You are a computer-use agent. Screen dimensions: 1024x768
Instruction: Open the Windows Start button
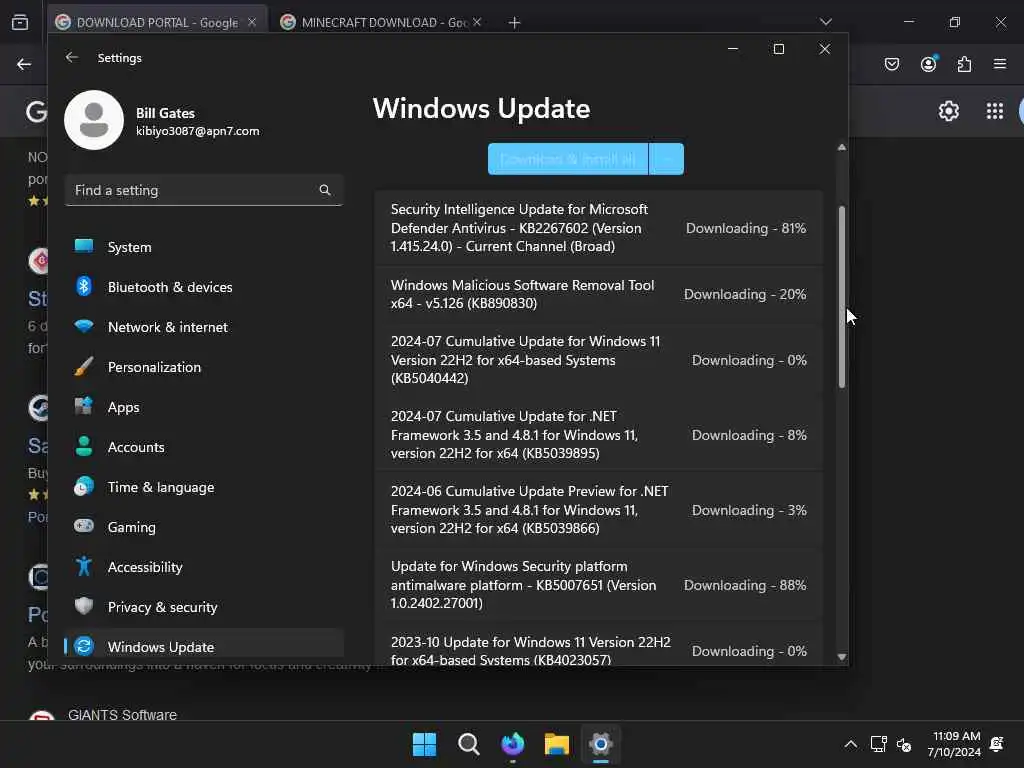point(424,744)
